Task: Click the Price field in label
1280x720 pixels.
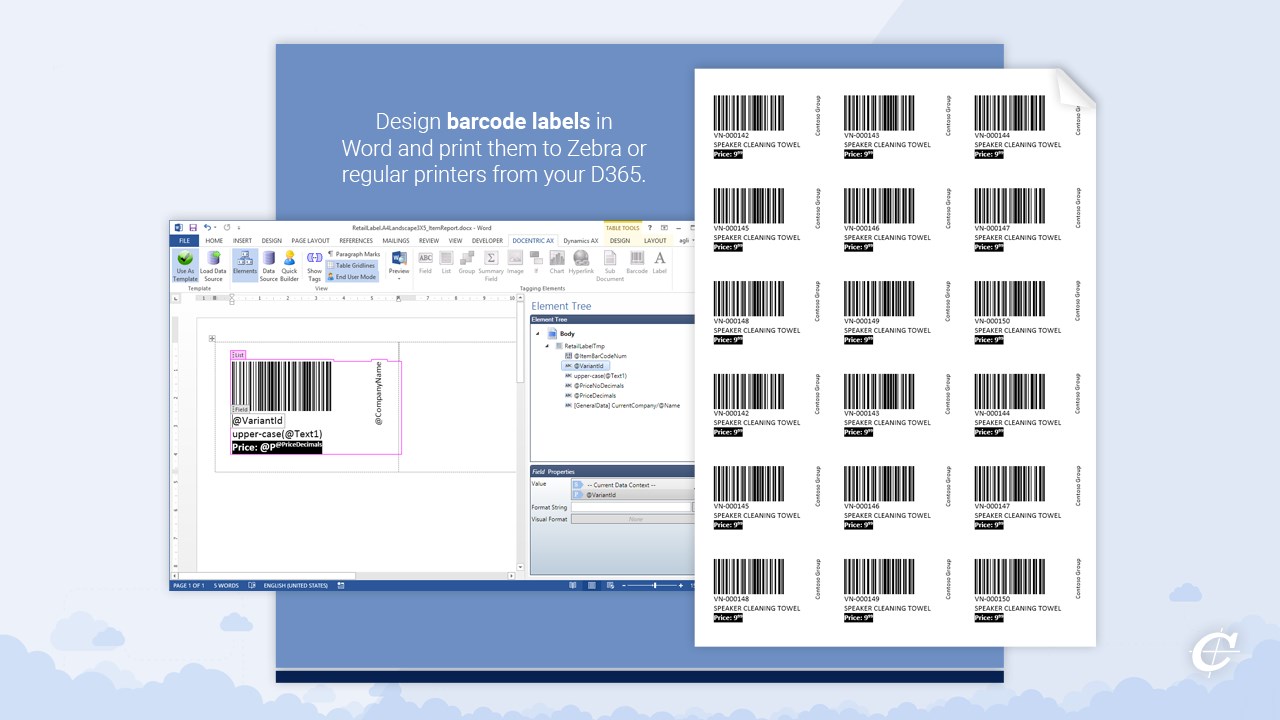Action: click(x=277, y=447)
